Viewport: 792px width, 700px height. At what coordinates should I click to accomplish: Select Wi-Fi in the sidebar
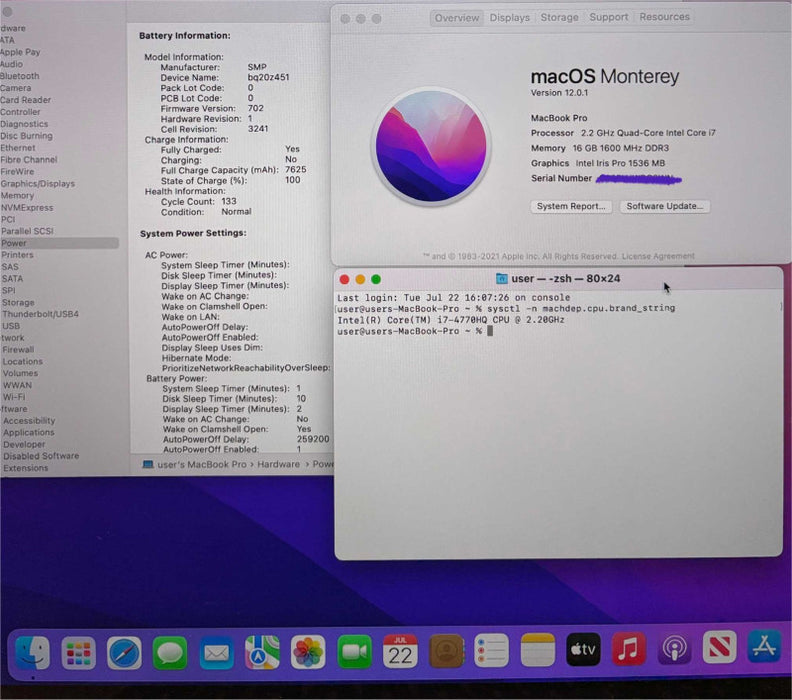point(14,397)
